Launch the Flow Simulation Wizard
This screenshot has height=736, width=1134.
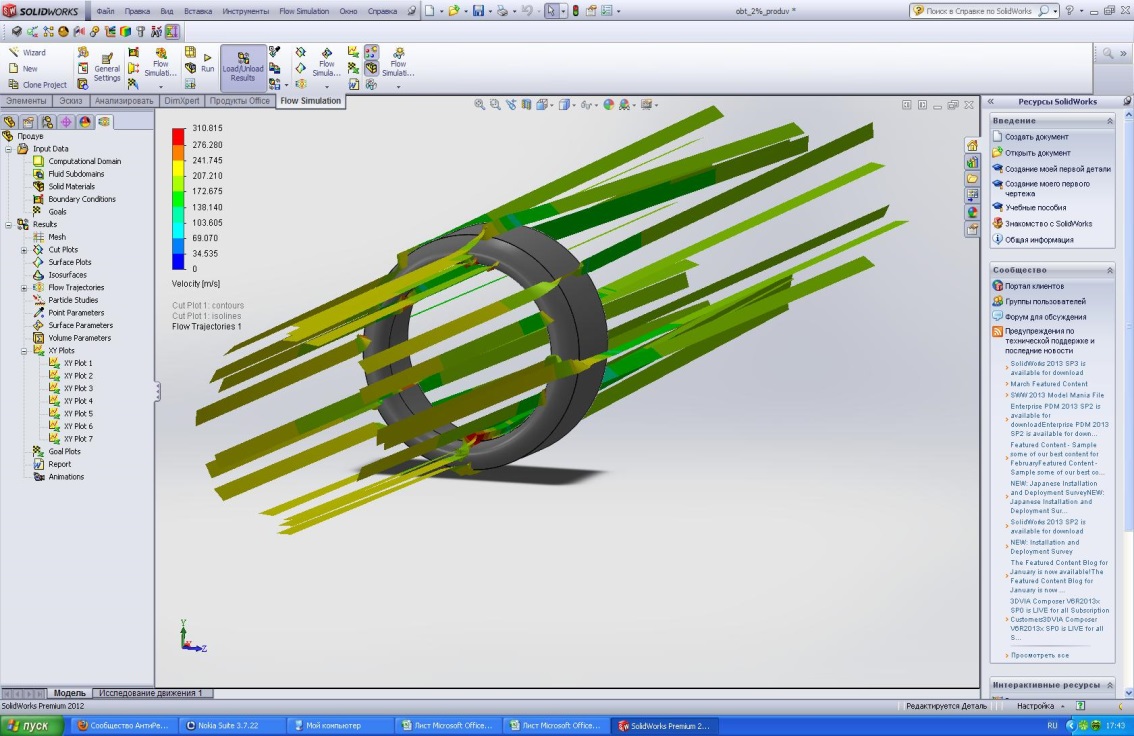[x=27, y=52]
